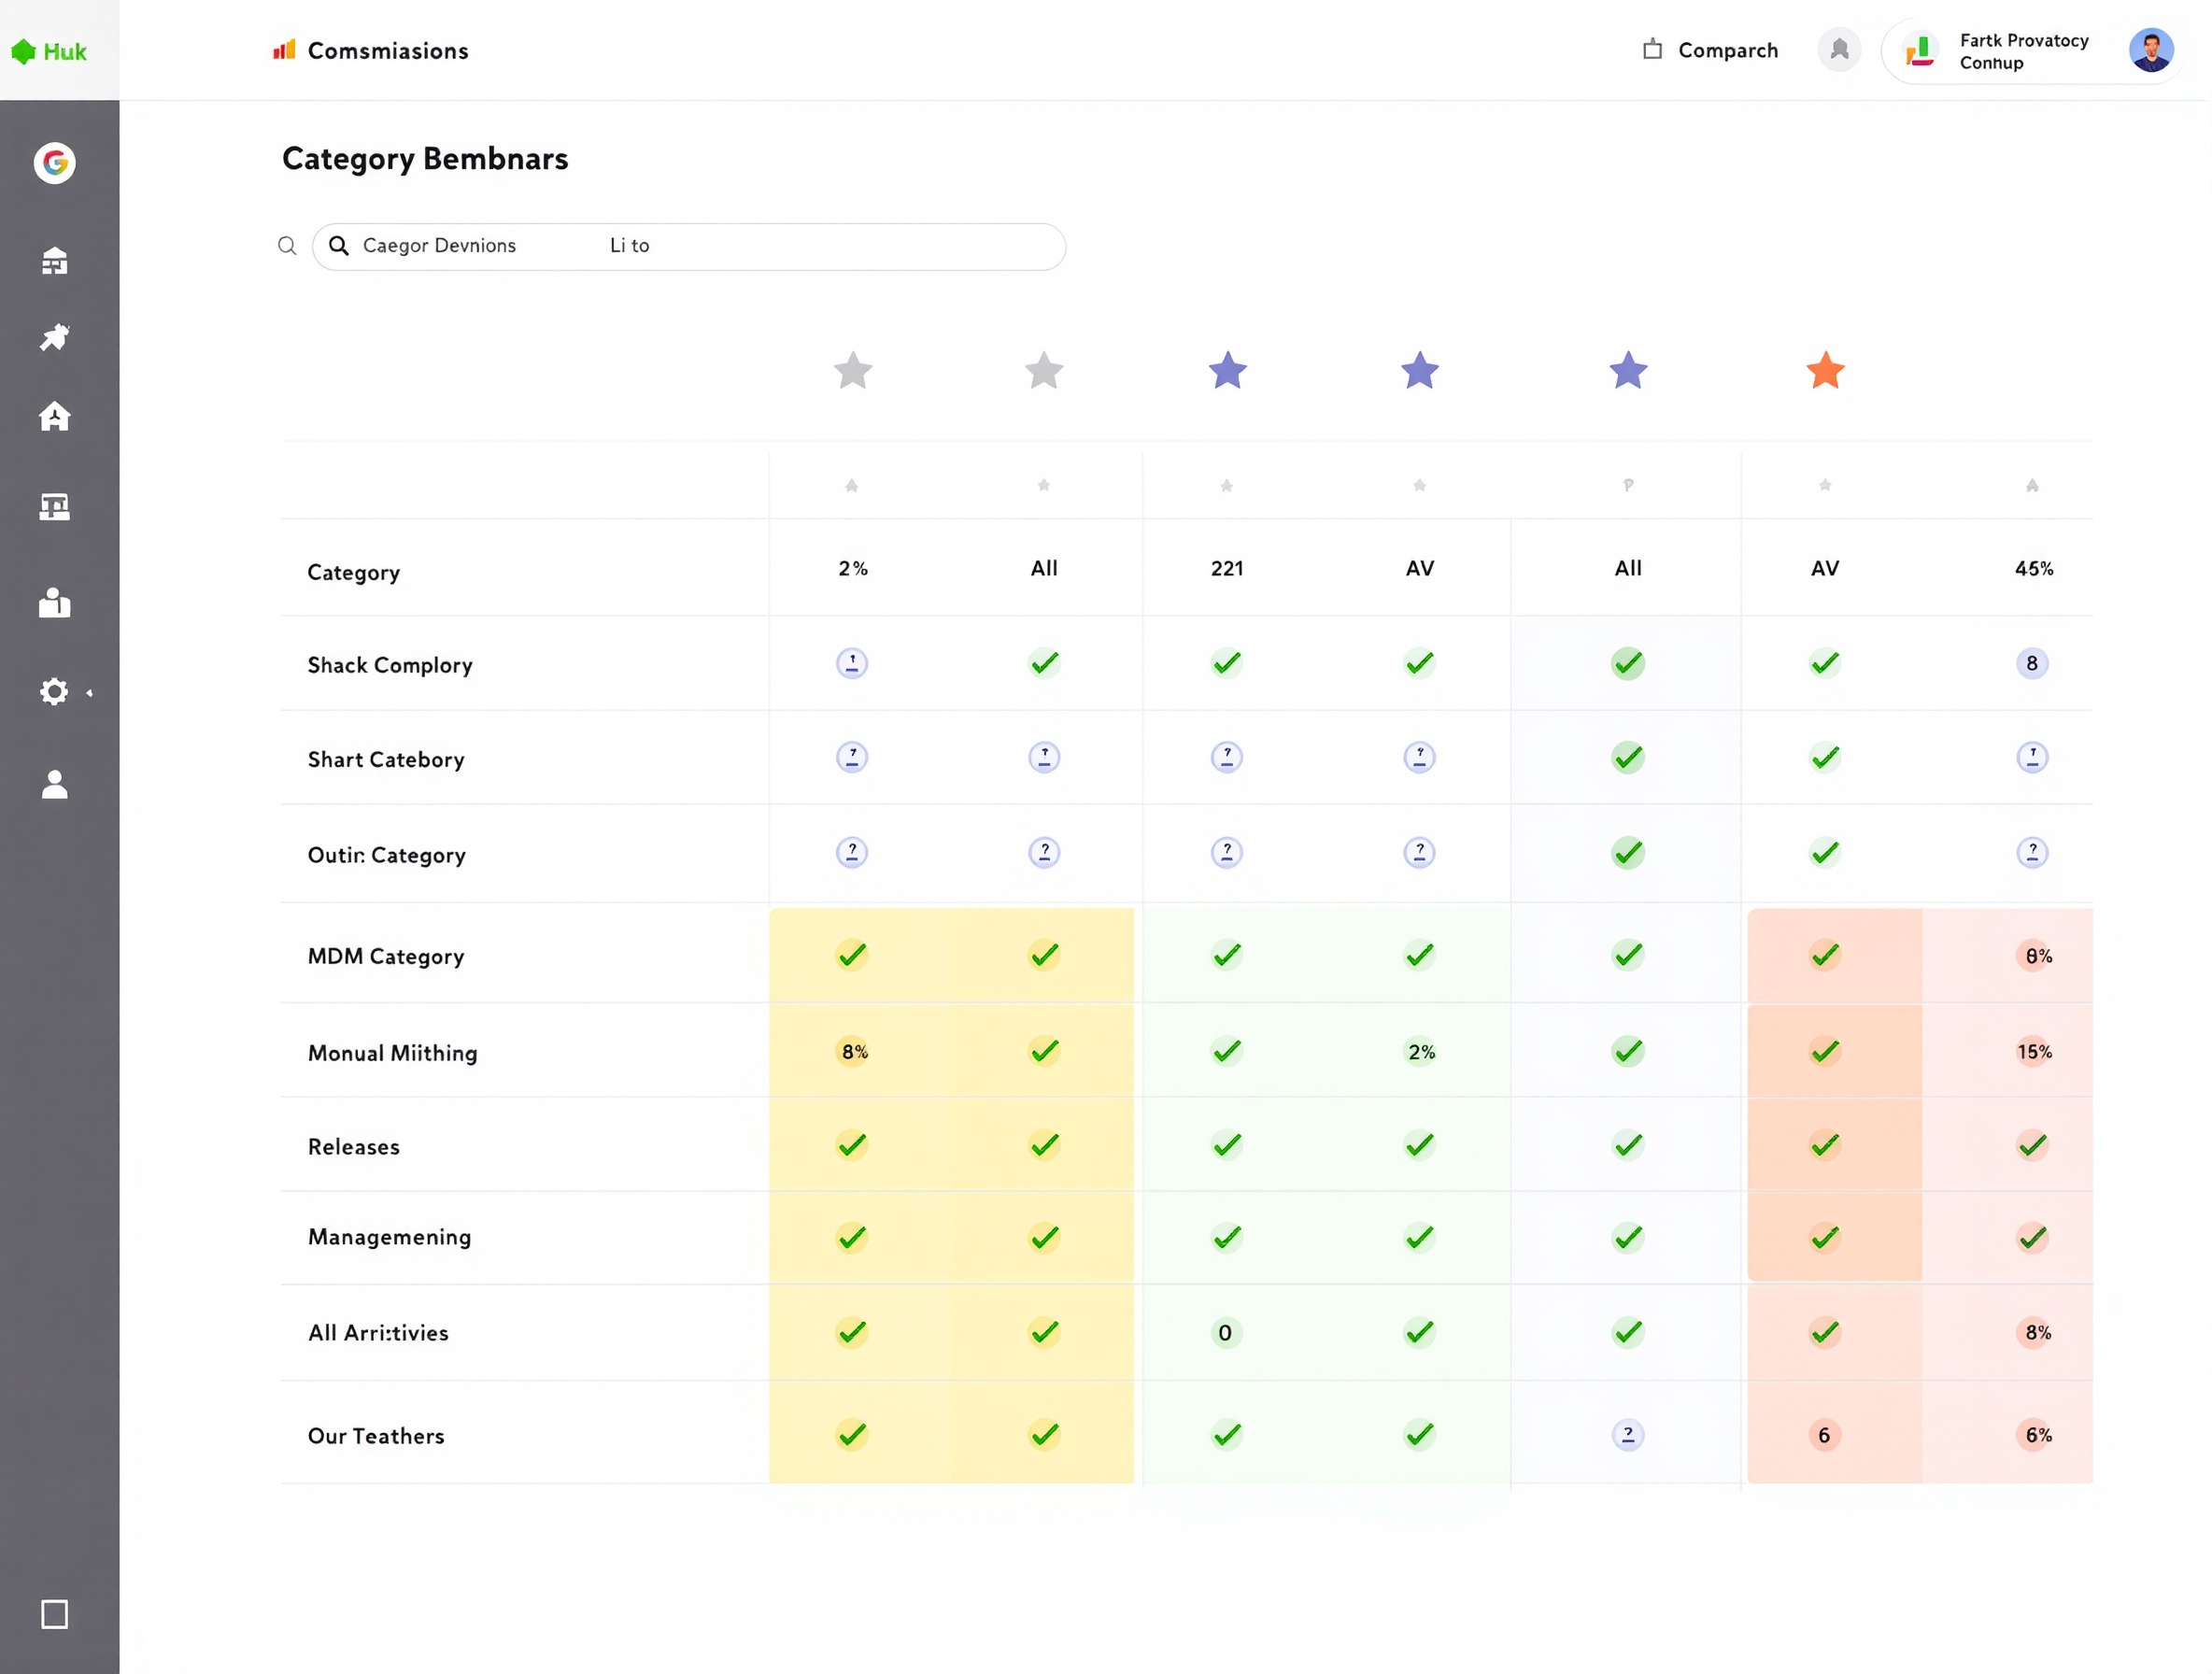The height and width of the screenshot is (1674, 2212).
Task: Click the first gray star column header
Action: 853,370
